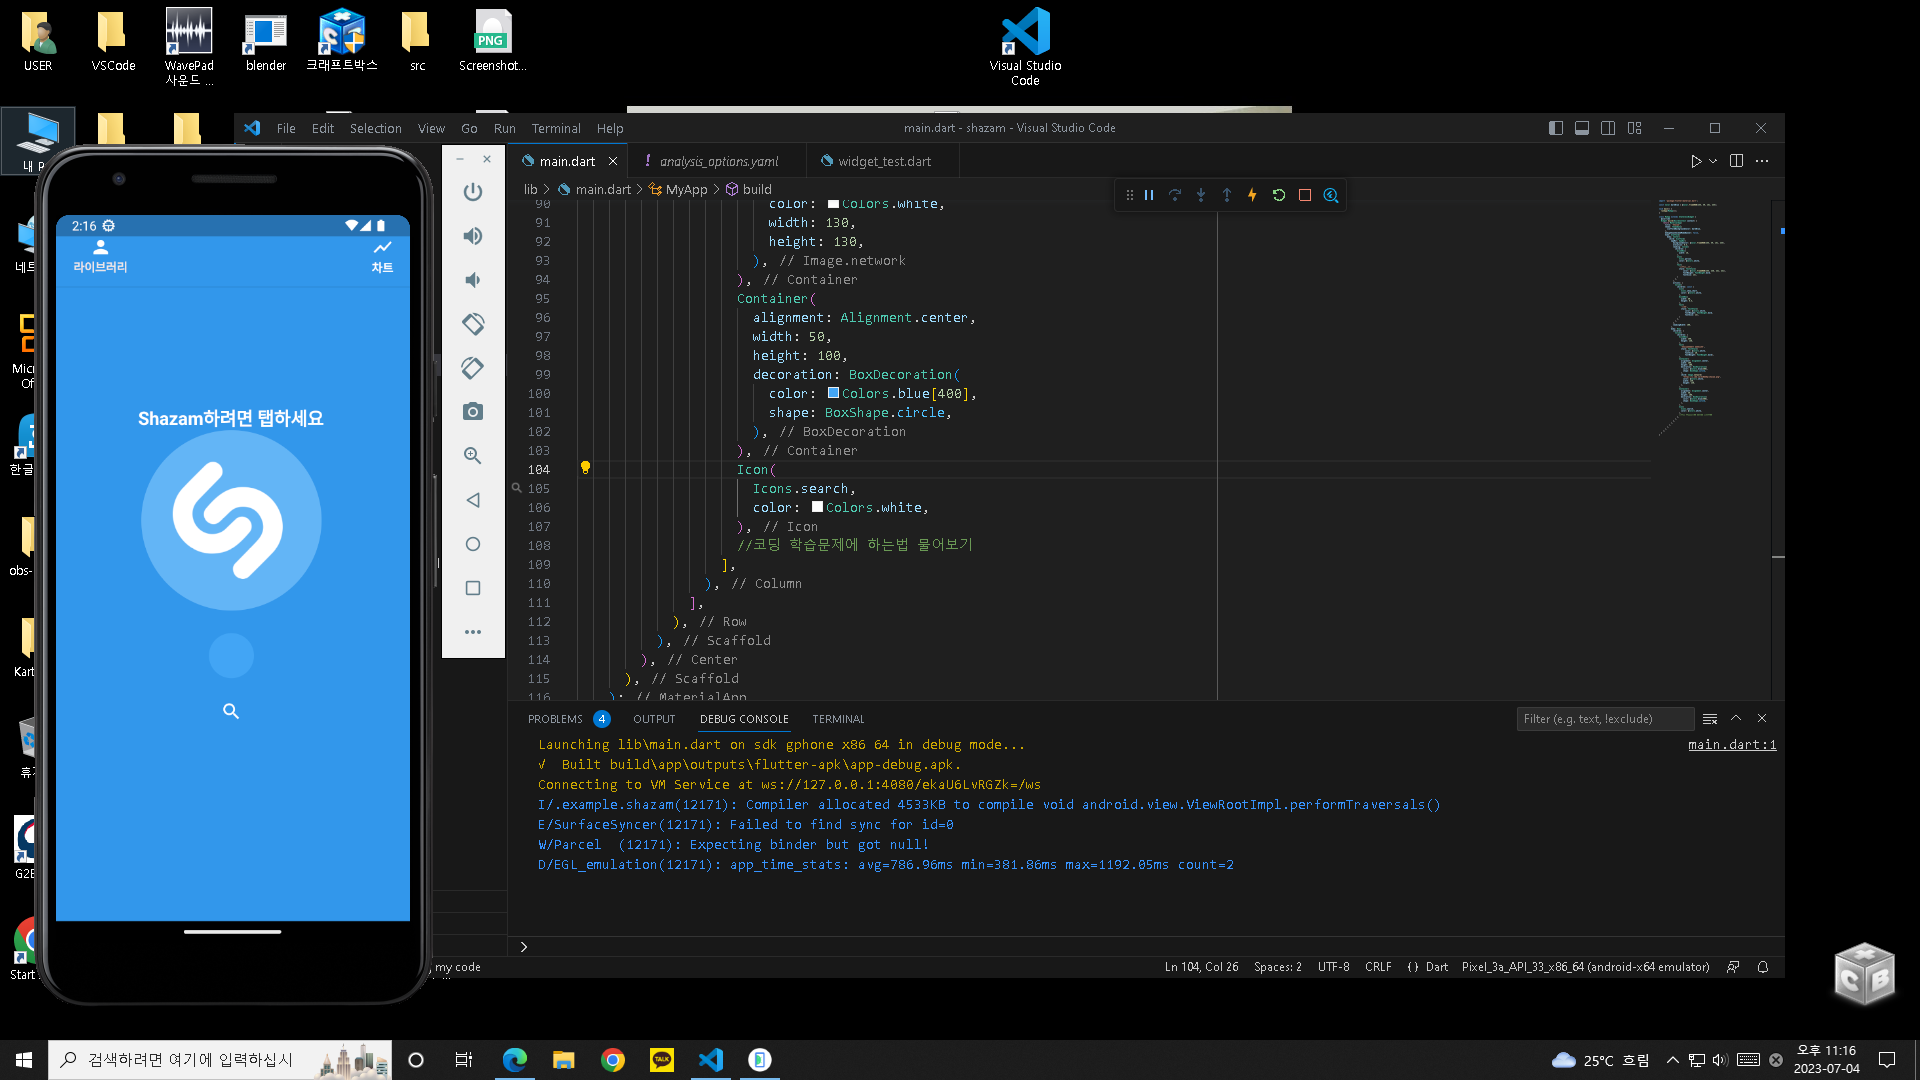Open the Run menu
The width and height of the screenshot is (1920, 1080).
pos(504,128)
